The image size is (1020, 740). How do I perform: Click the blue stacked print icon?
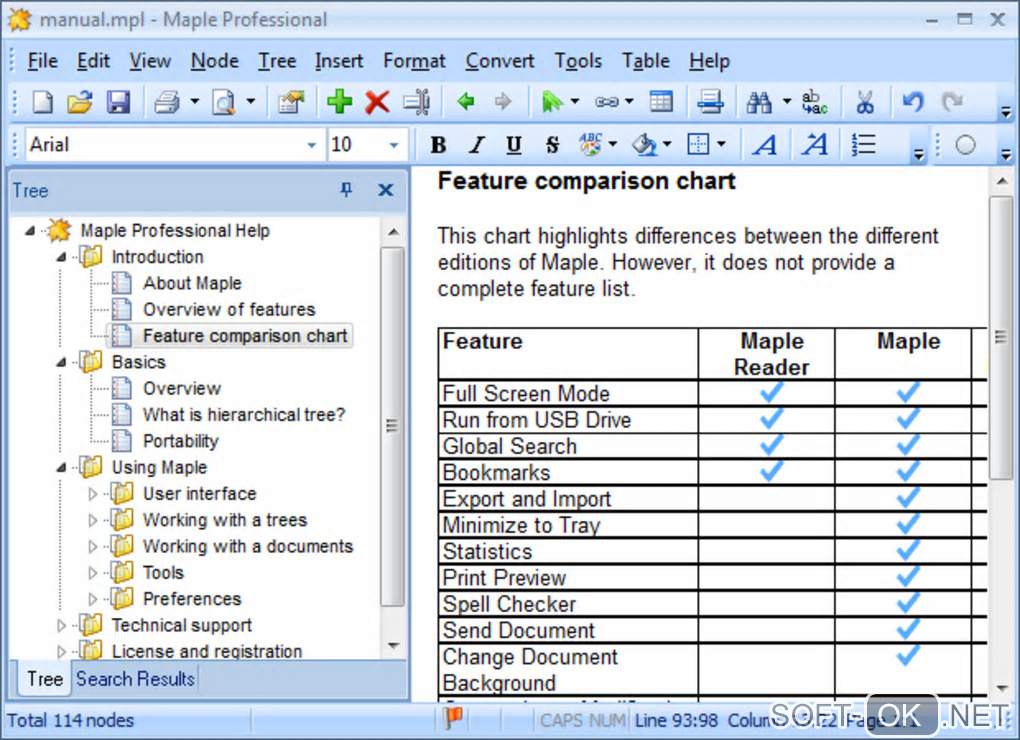click(710, 102)
